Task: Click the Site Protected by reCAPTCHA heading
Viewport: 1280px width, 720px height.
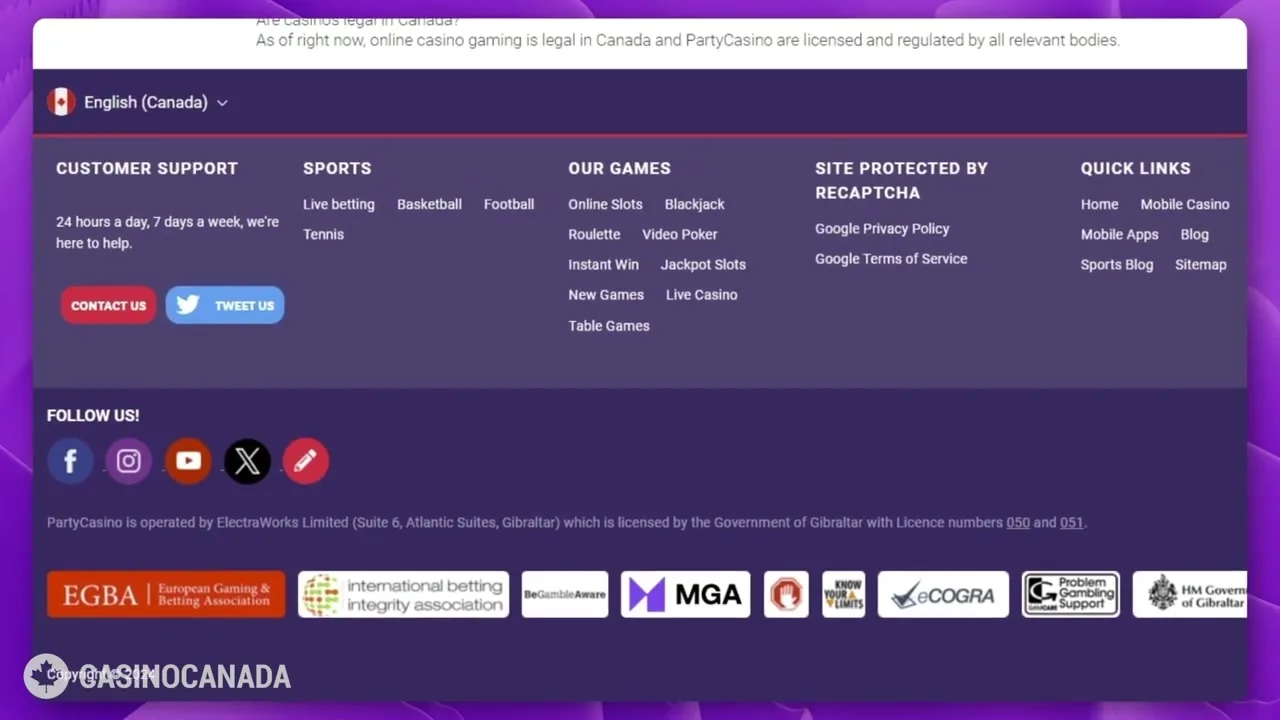Action: pyautogui.click(x=901, y=180)
